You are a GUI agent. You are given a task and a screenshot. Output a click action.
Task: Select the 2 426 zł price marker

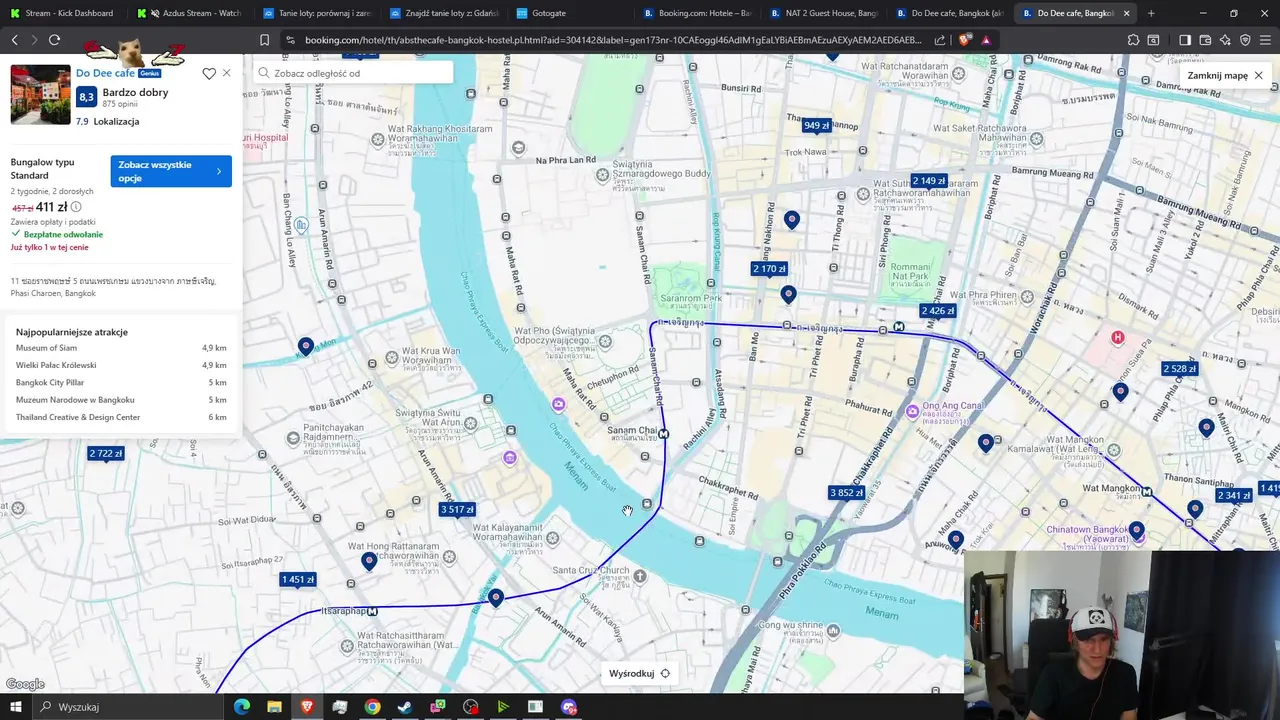[x=938, y=311]
